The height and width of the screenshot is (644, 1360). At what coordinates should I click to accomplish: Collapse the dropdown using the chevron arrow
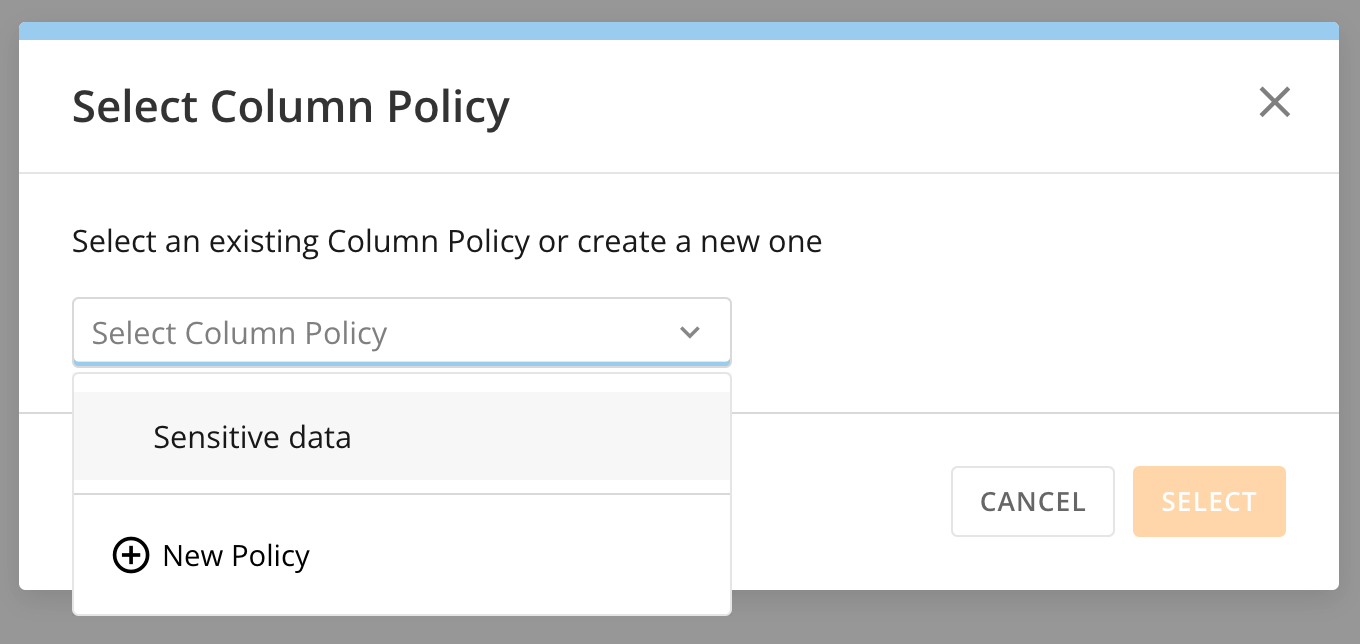point(690,332)
